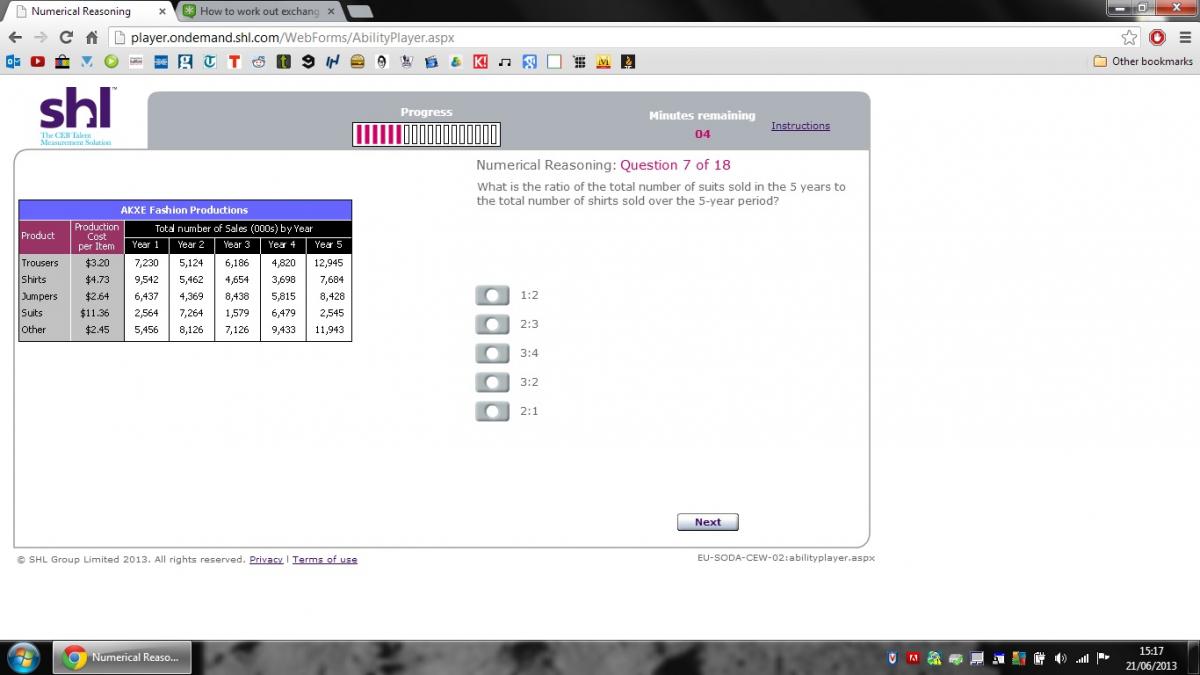Viewport: 1200px width, 675px height.
Task: Click the Suits Year 4 value 6,479
Action: (x=283, y=313)
